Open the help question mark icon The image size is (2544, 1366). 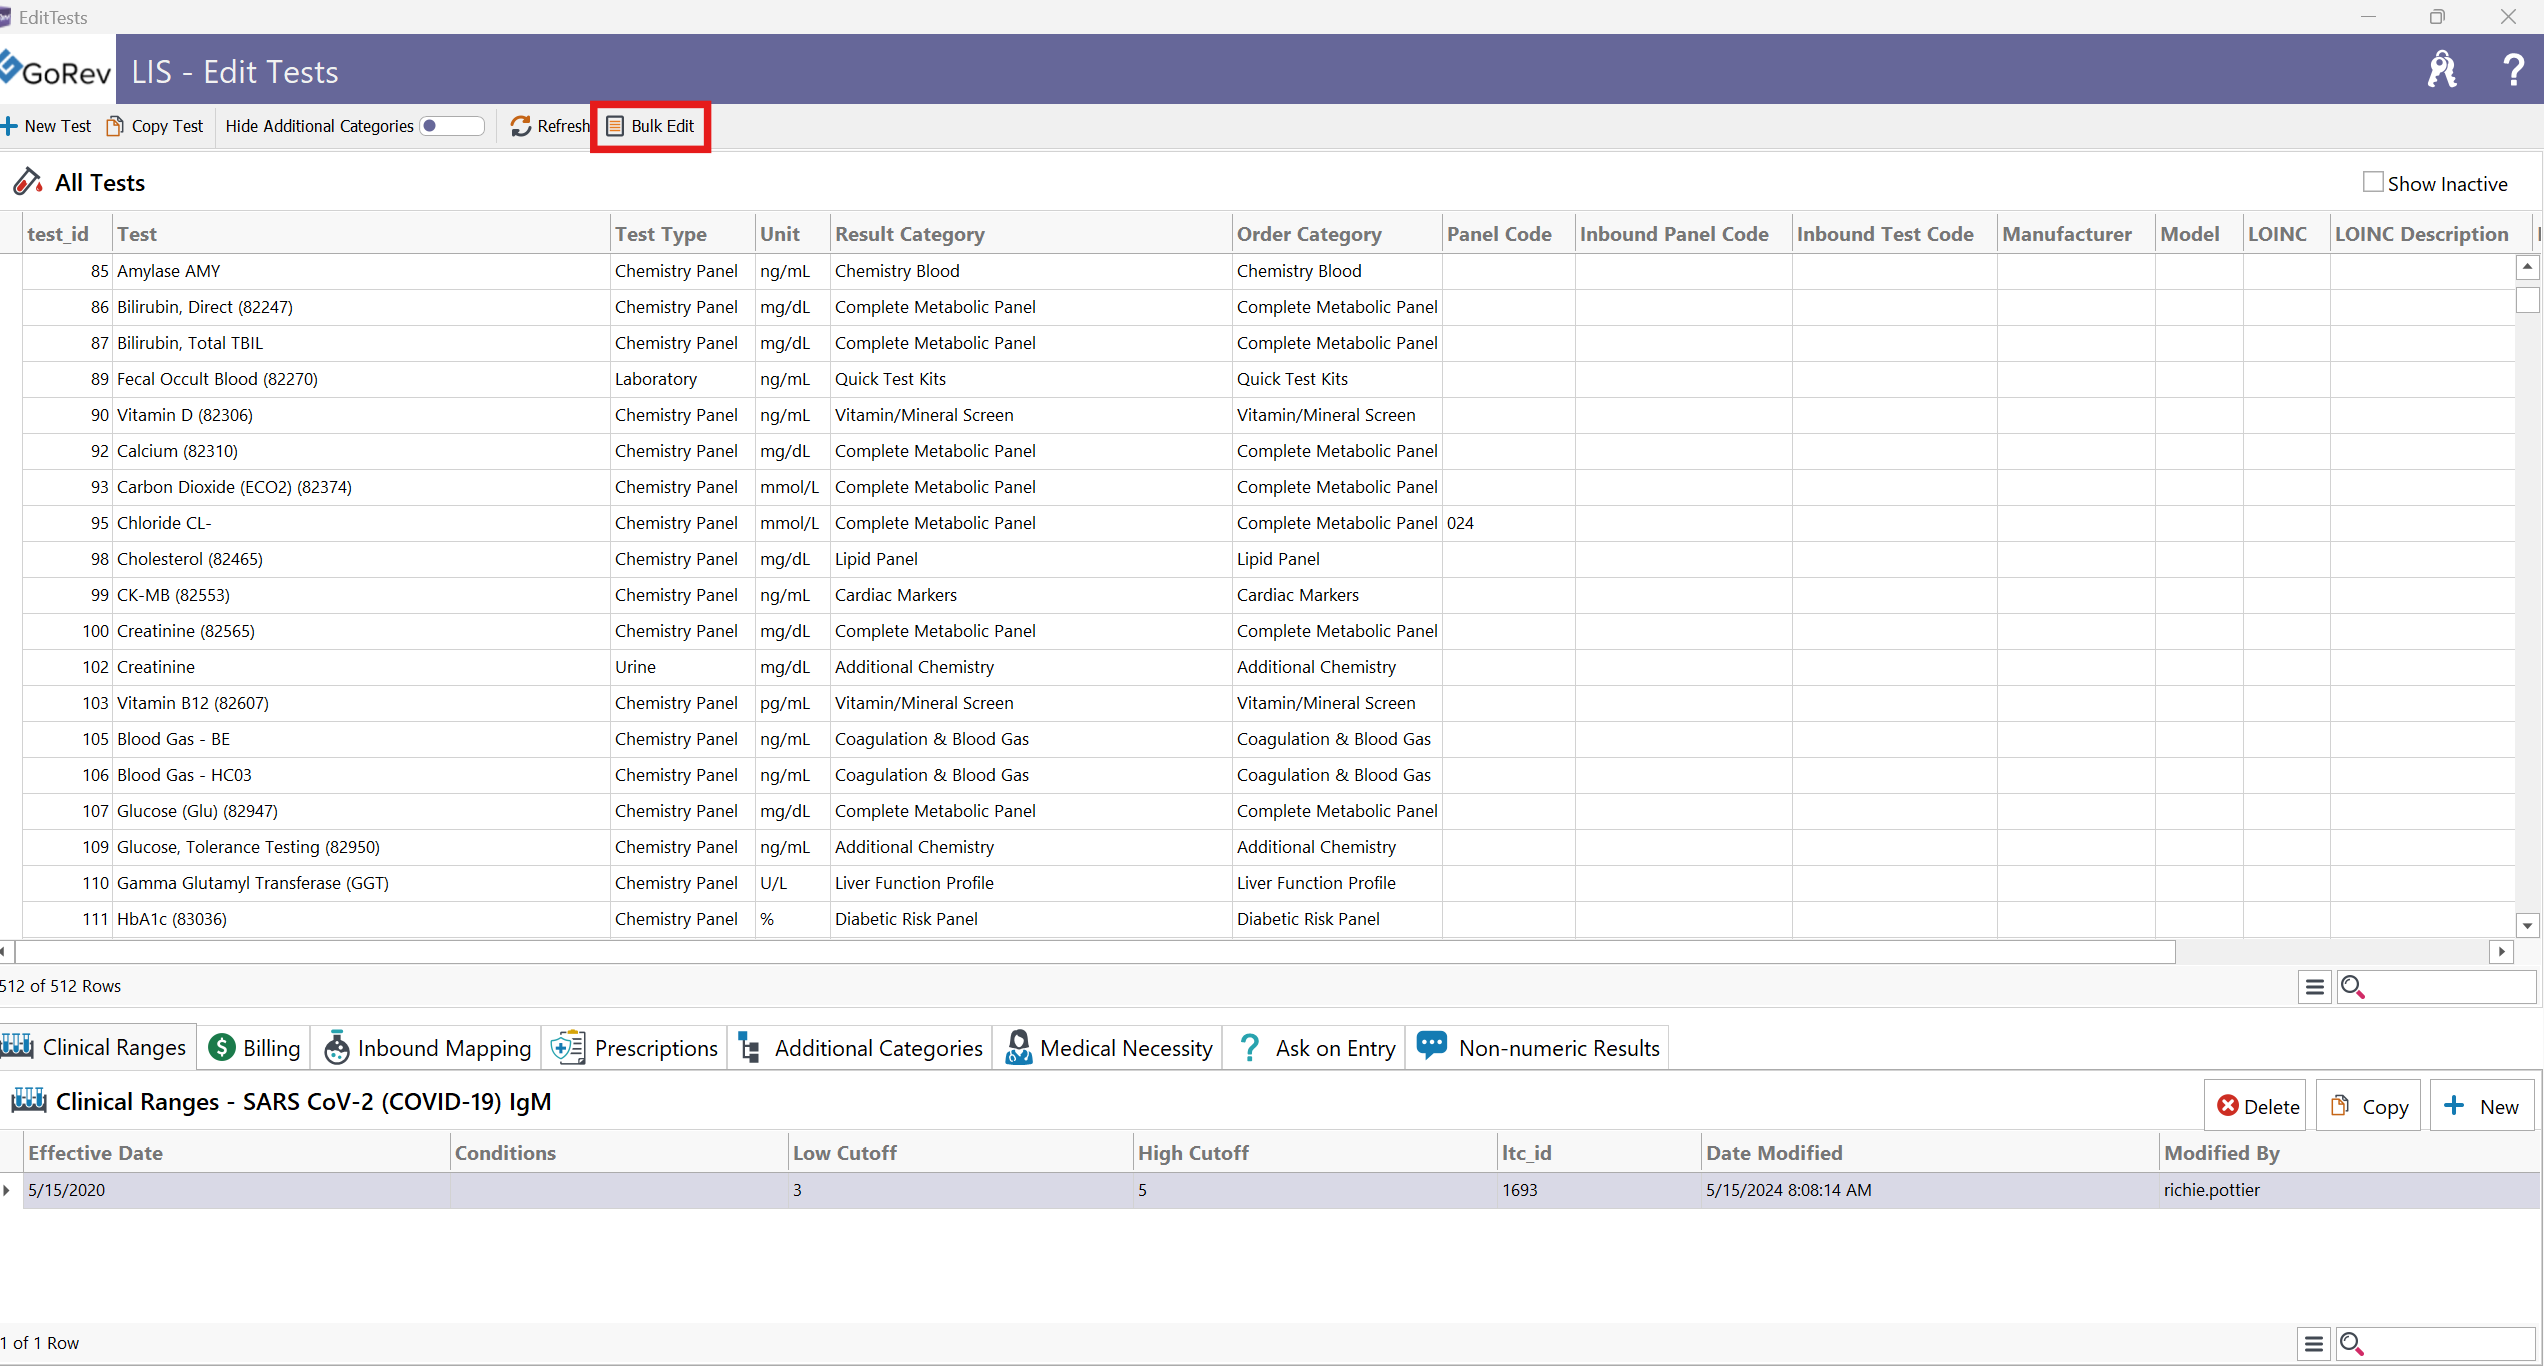point(2513,69)
